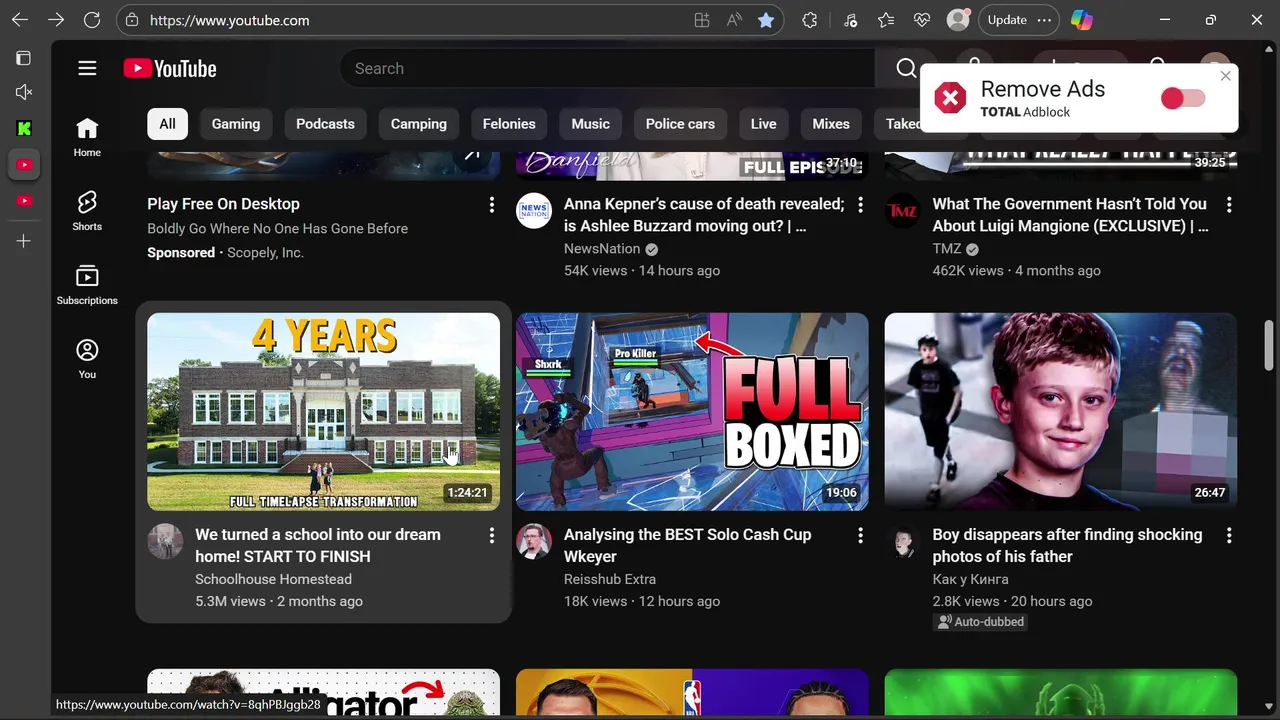
Task: Open Subscriptions from the sidebar
Action: (87, 285)
